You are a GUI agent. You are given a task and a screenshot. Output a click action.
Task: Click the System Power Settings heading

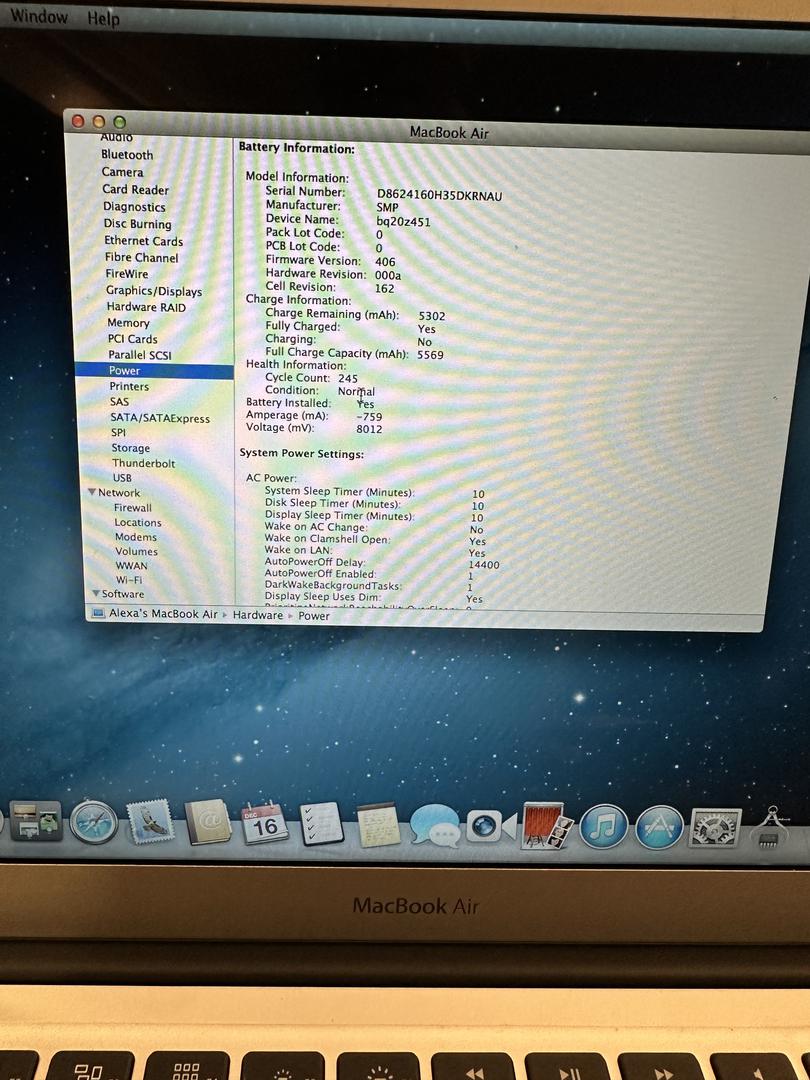click(x=302, y=454)
